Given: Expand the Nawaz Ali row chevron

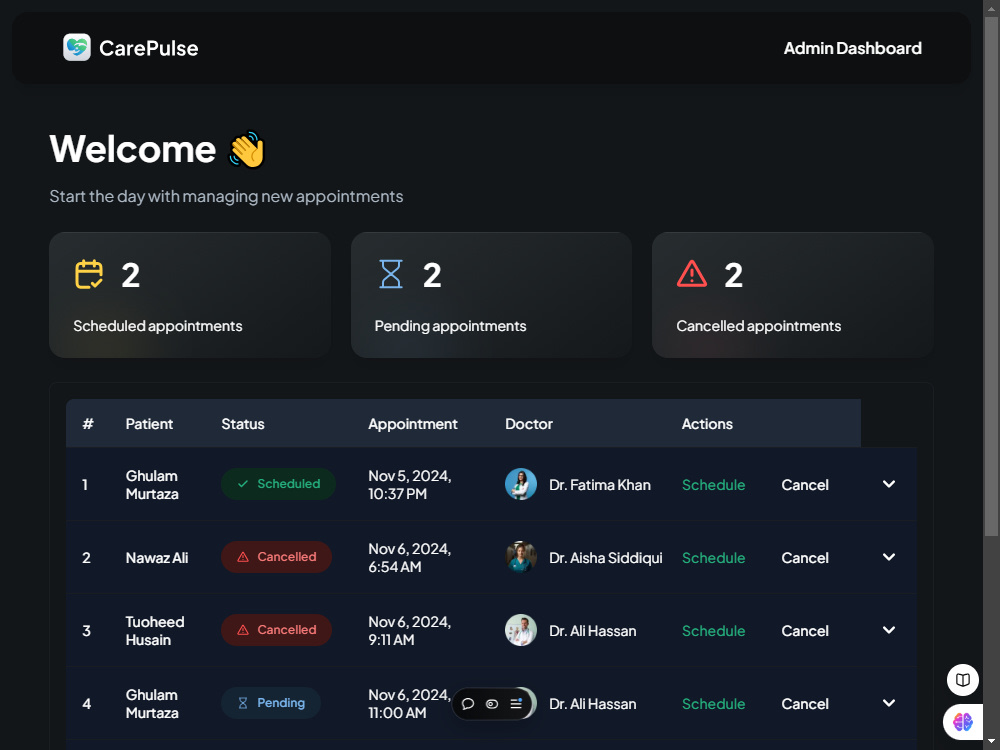Looking at the screenshot, I should click(x=888, y=557).
